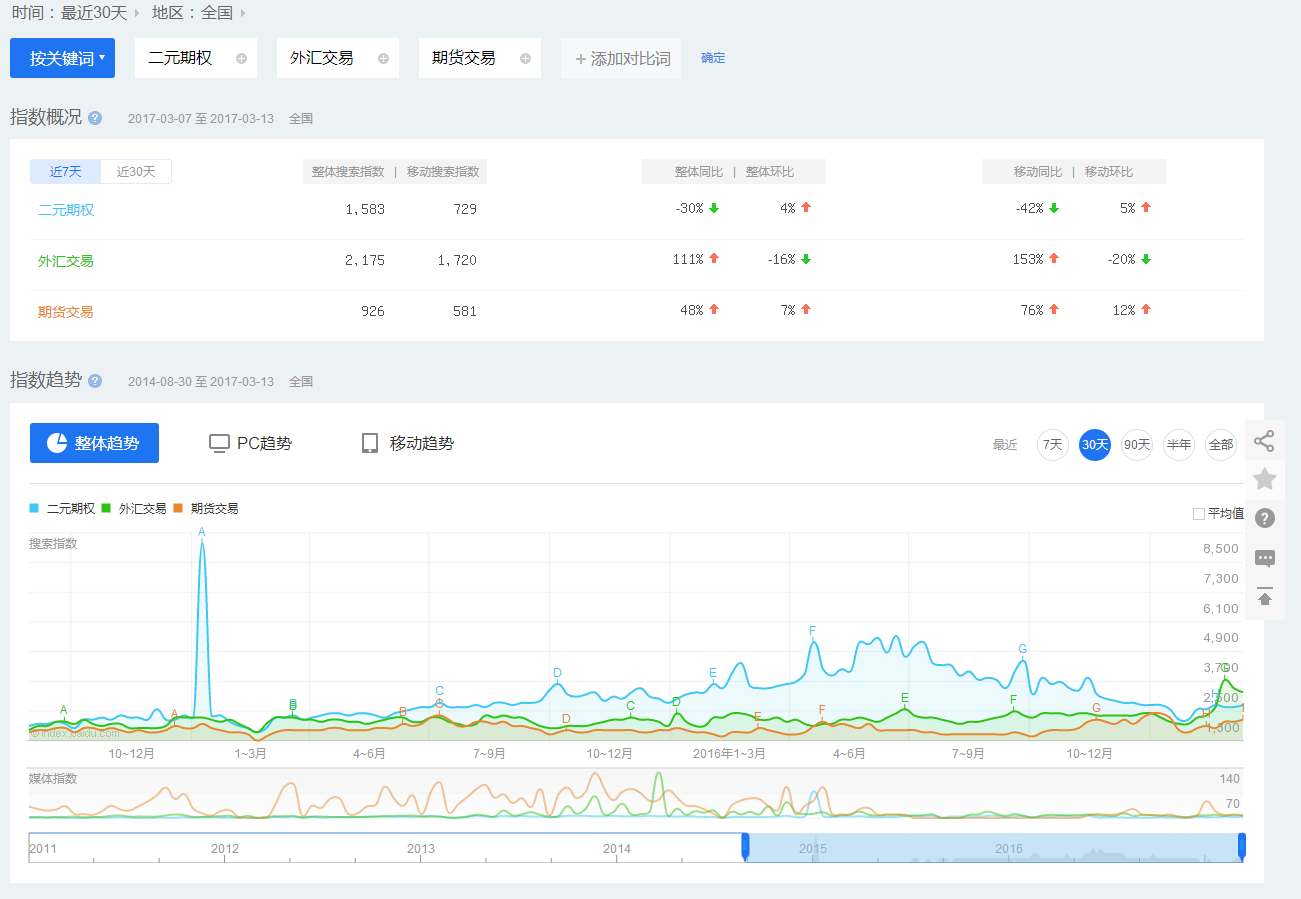Click the back-to-top arrow icon

1264,596
